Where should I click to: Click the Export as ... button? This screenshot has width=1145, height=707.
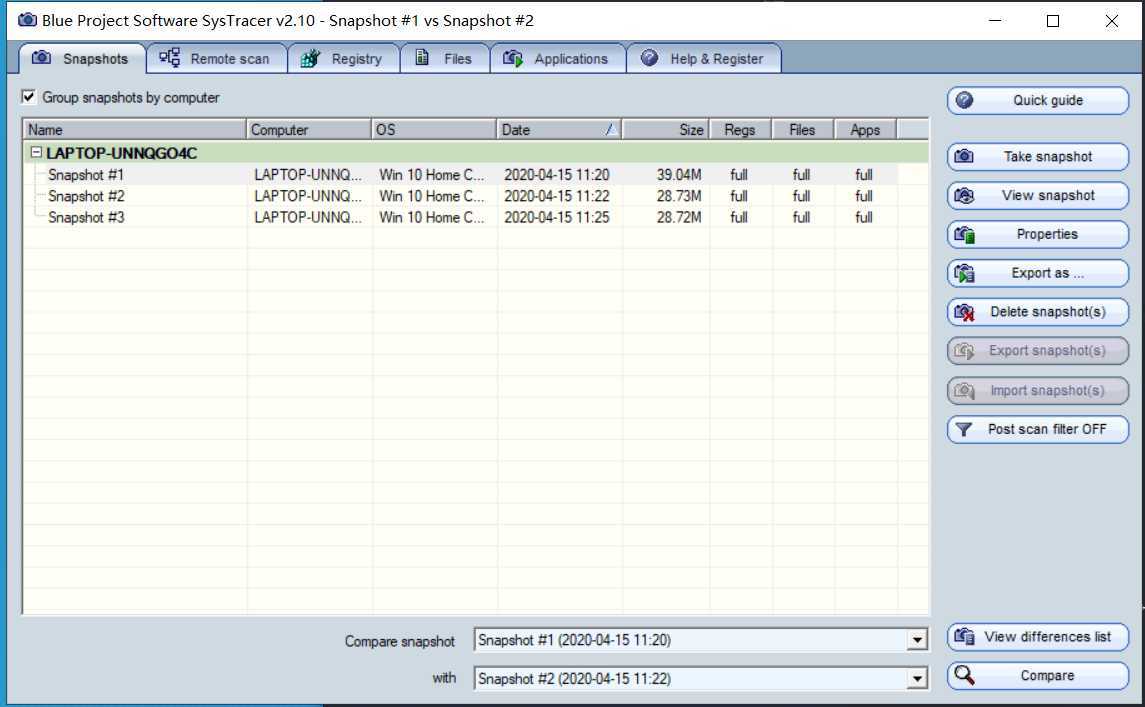[1038, 273]
